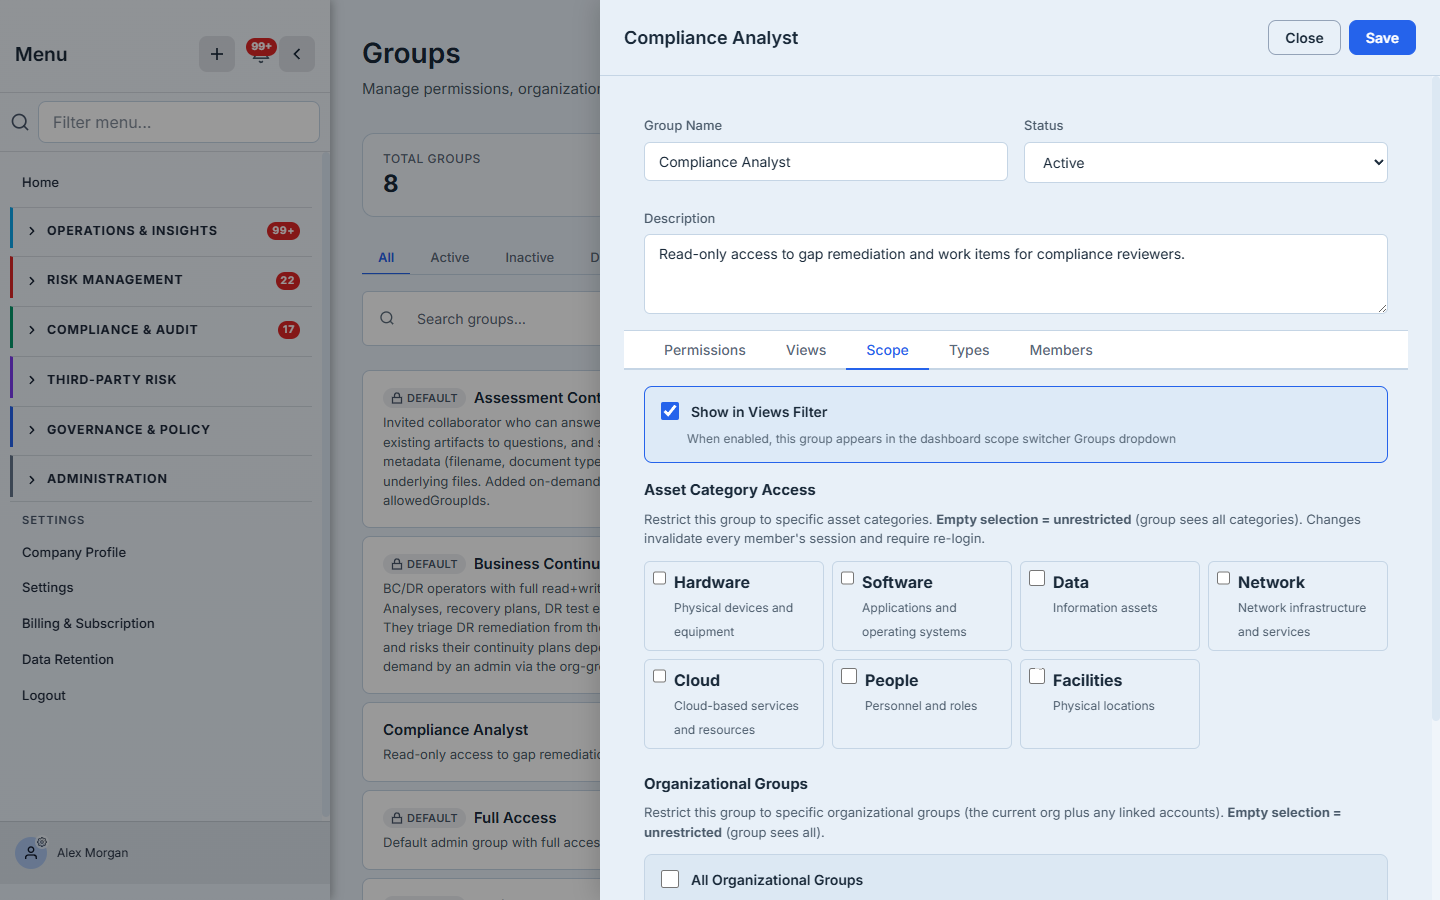Open the Full Access group card

pos(481,830)
